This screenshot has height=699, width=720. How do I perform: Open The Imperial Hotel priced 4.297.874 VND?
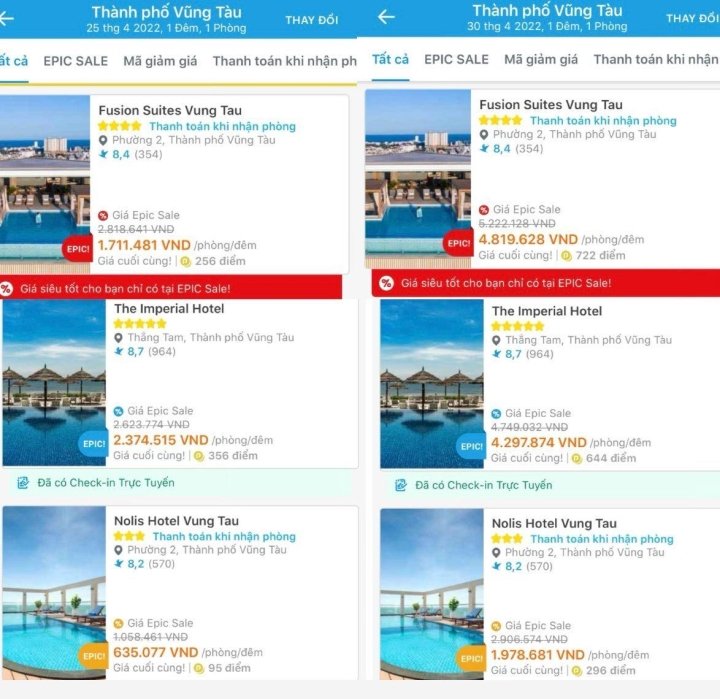coord(547,312)
